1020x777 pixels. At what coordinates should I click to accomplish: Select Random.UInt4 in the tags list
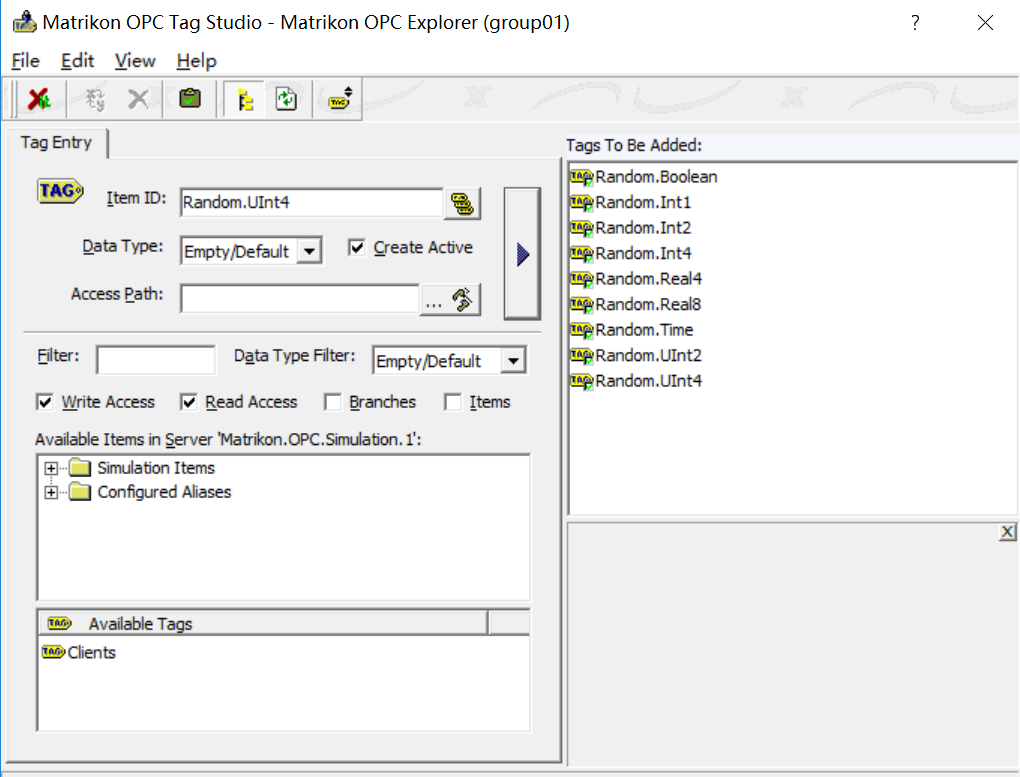pyautogui.click(x=649, y=381)
